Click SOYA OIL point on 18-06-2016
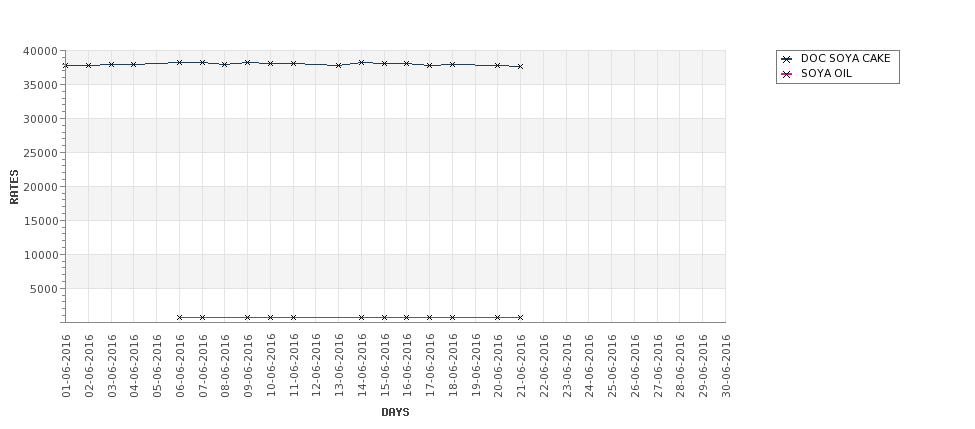The height and width of the screenshot is (429, 975). pyautogui.click(x=452, y=317)
